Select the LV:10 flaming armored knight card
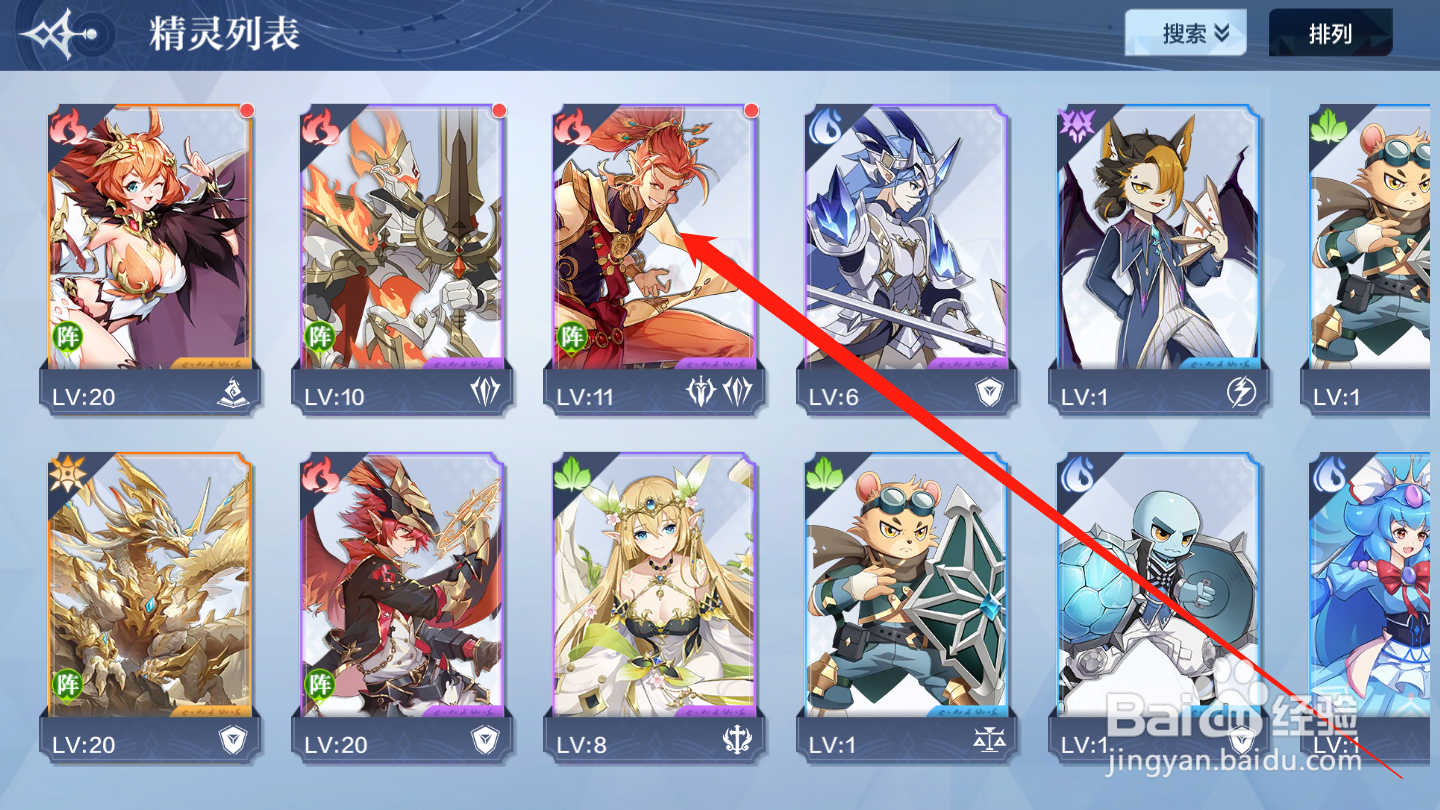The image size is (1440, 810). (403, 256)
